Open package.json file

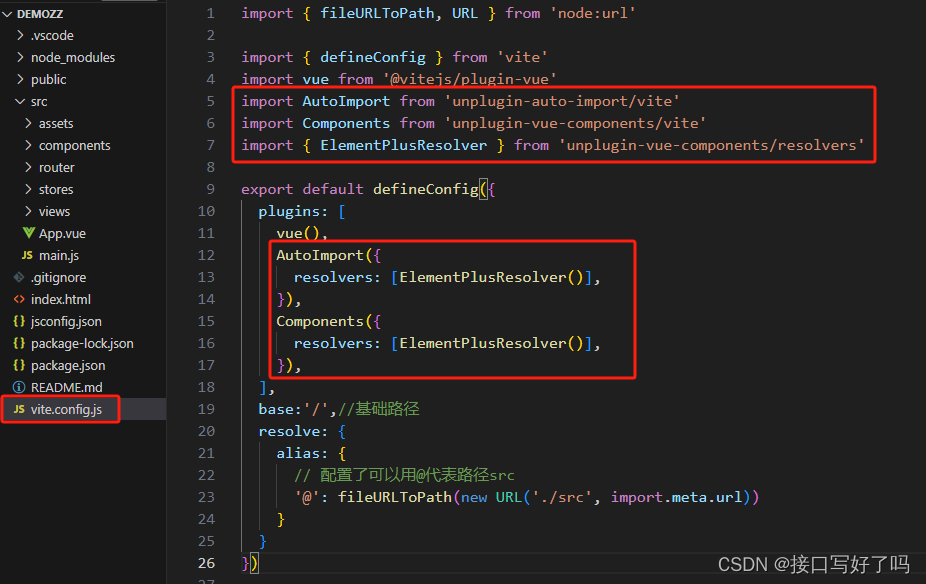coord(68,366)
